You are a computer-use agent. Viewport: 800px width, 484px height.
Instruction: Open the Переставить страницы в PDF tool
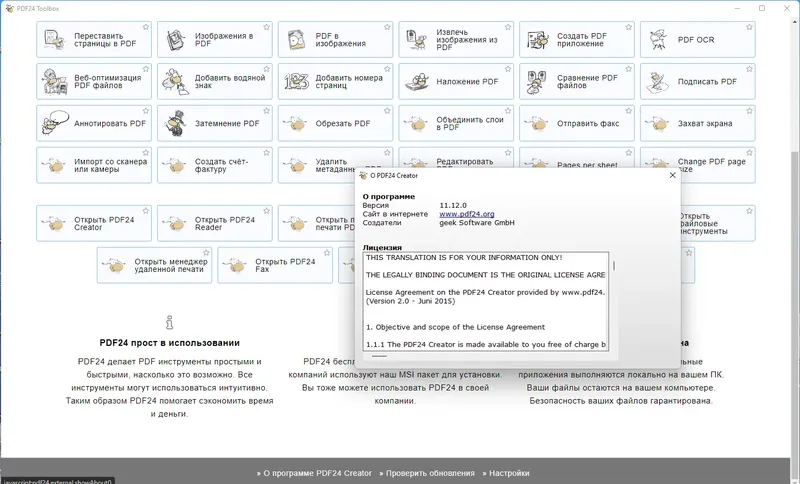94,40
